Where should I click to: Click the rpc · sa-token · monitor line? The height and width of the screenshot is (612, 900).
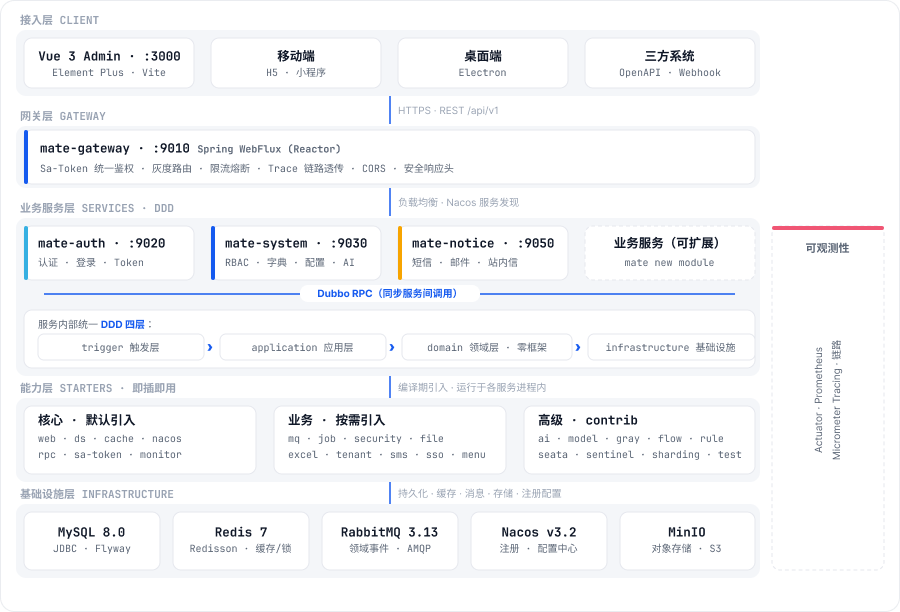(110, 455)
